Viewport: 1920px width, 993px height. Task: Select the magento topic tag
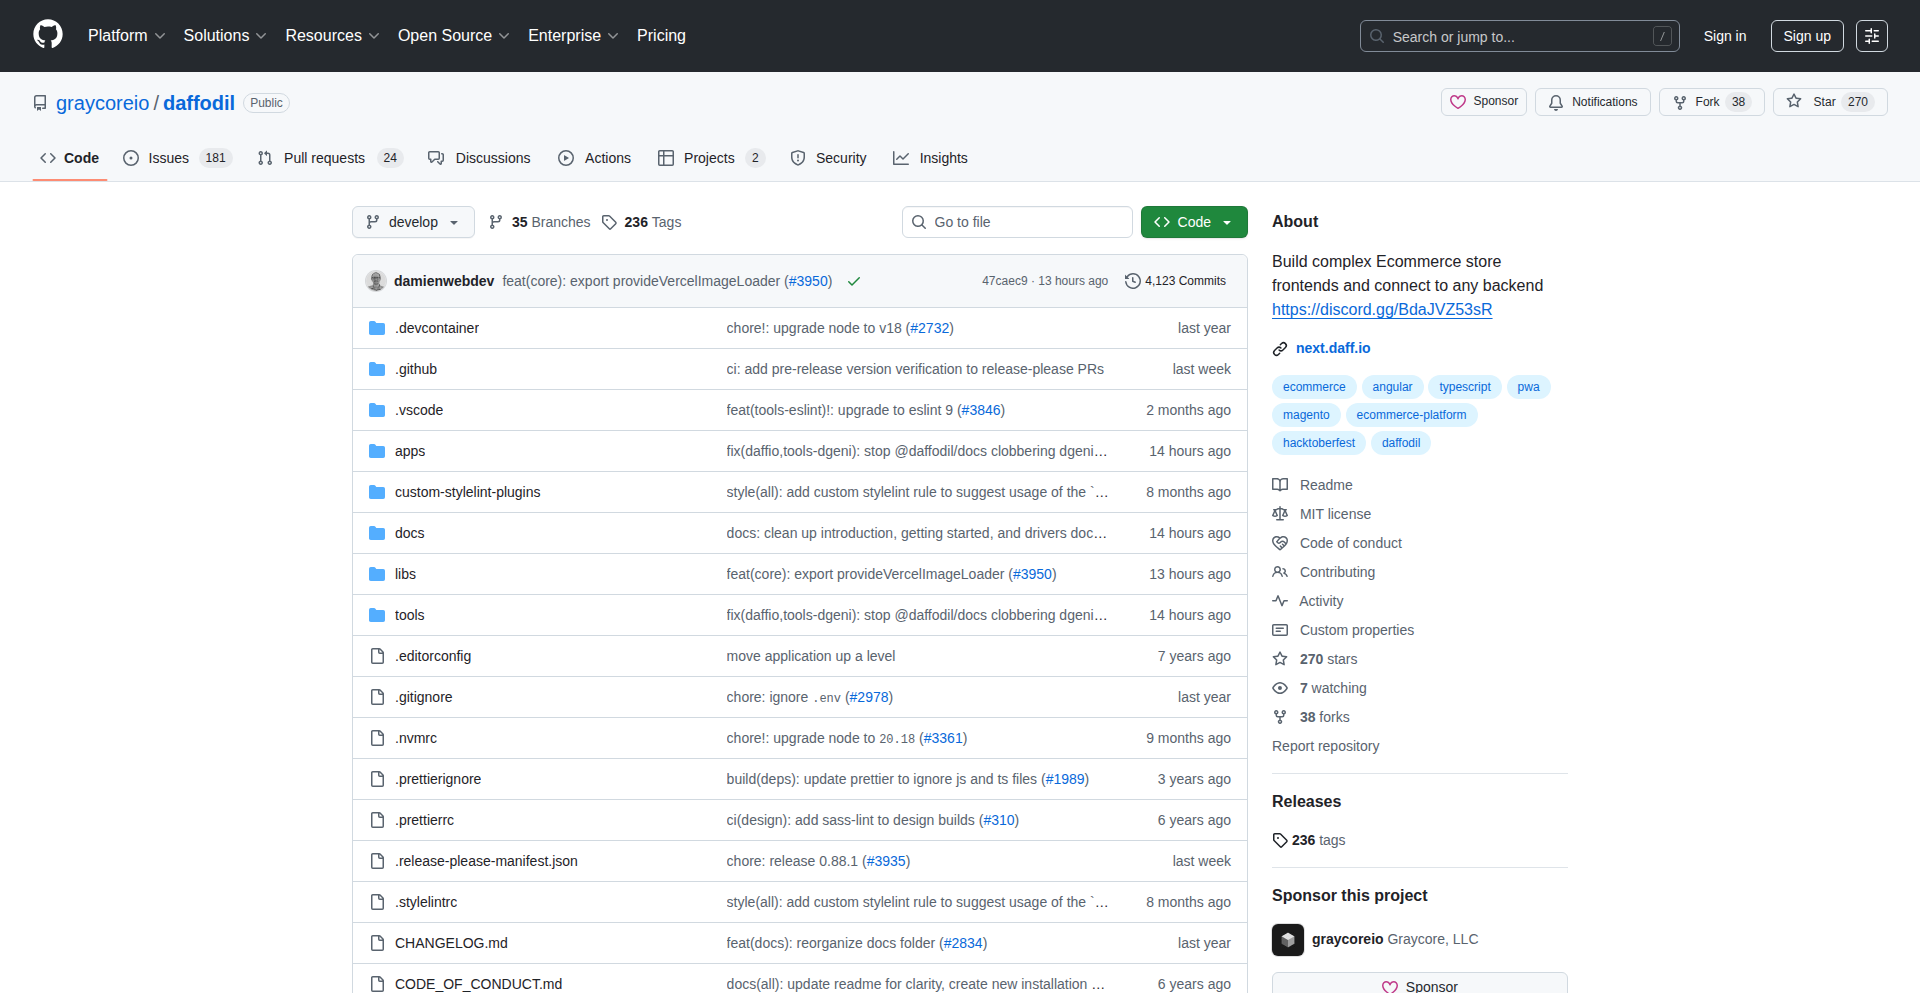pos(1306,415)
